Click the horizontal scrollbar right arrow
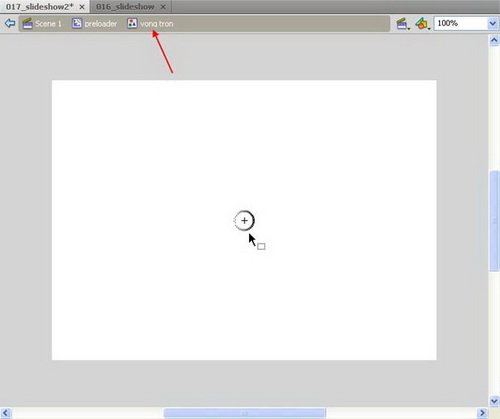This screenshot has height=419, width=500. pos(482,413)
